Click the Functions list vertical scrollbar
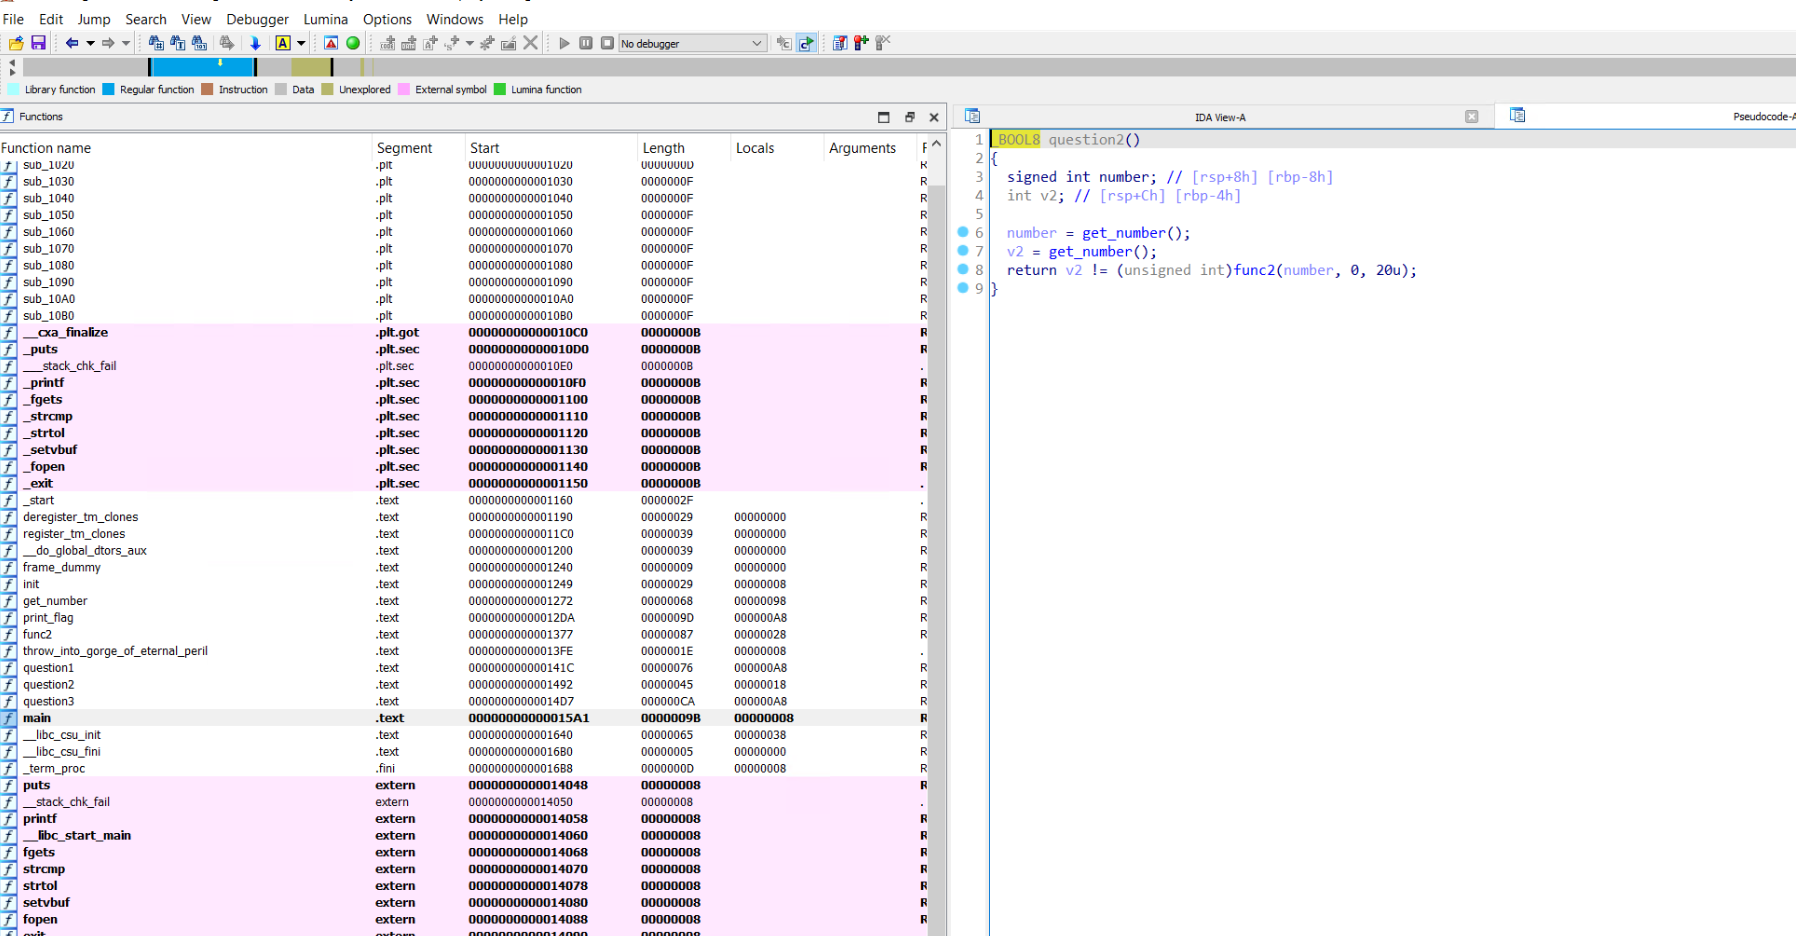The width and height of the screenshot is (1796, 936). (936, 560)
